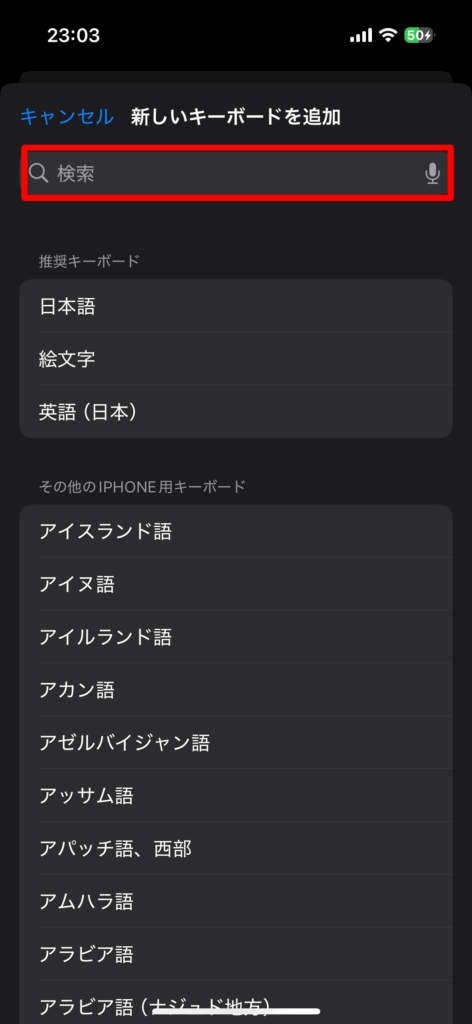The height and width of the screenshot is (1024, 472).
Task: Tap the cellular signal bars icon
Action: tap(361, 35)
